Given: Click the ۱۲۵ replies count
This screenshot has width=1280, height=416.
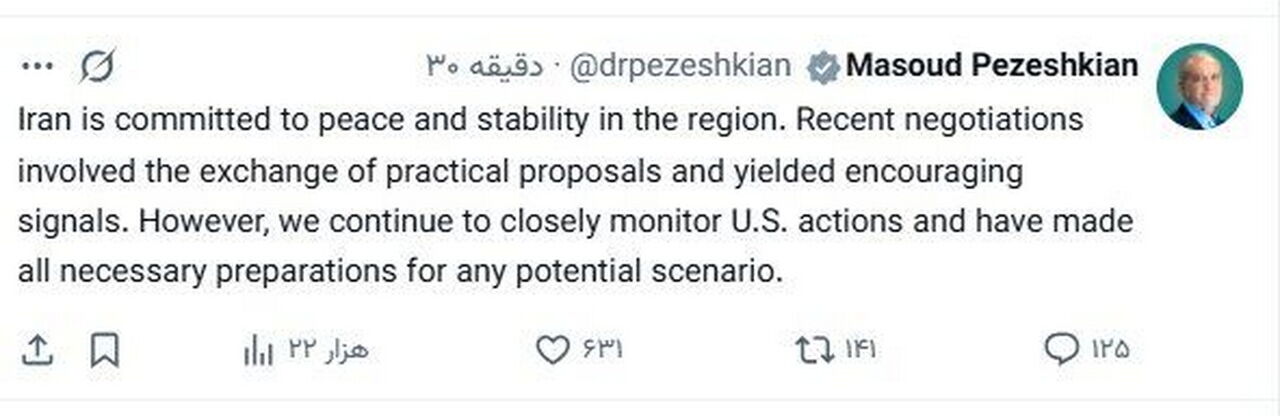Looking at the screenshot, I should pos(1106,350).
